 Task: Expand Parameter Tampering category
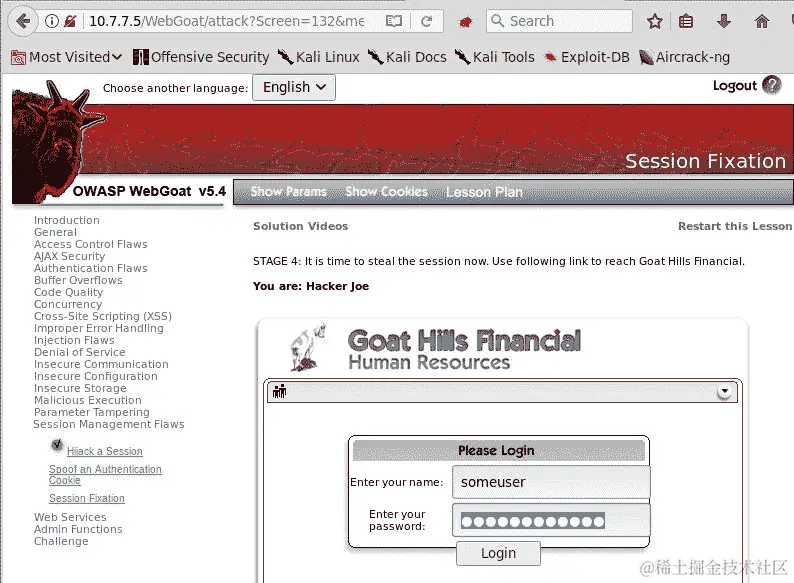pos(92,412)
